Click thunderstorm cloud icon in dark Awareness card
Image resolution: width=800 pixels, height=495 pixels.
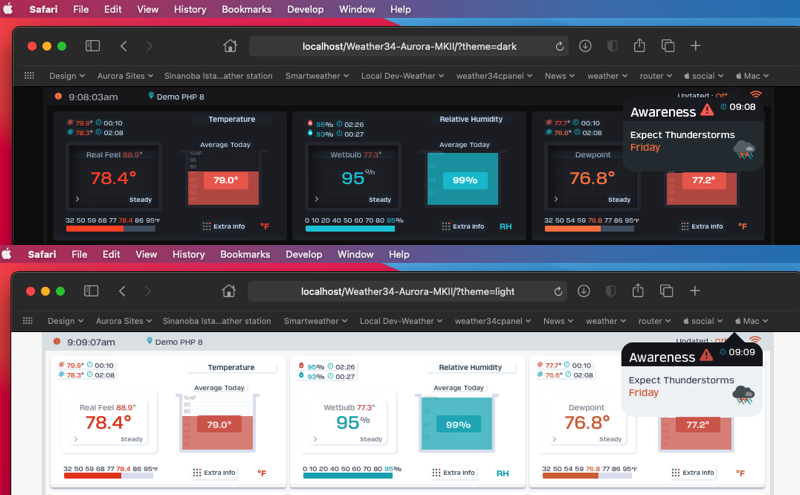point(744,150)
